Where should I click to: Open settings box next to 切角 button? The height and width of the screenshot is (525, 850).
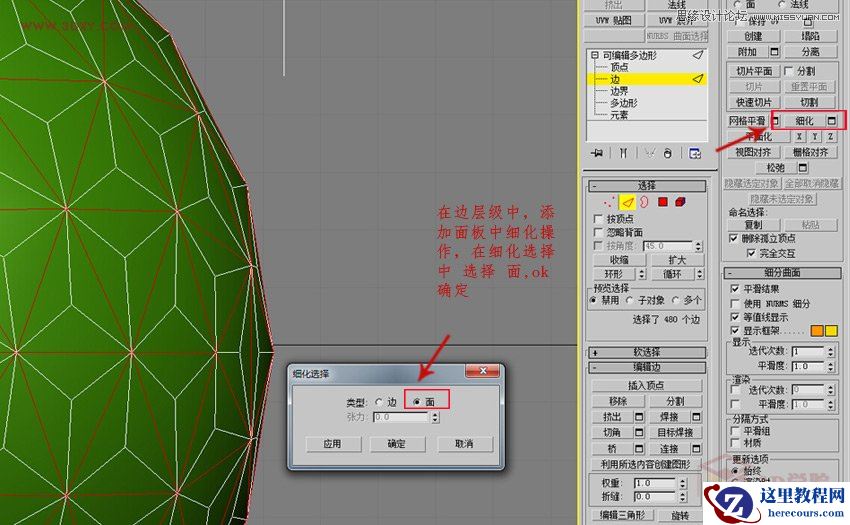(639, 432)
